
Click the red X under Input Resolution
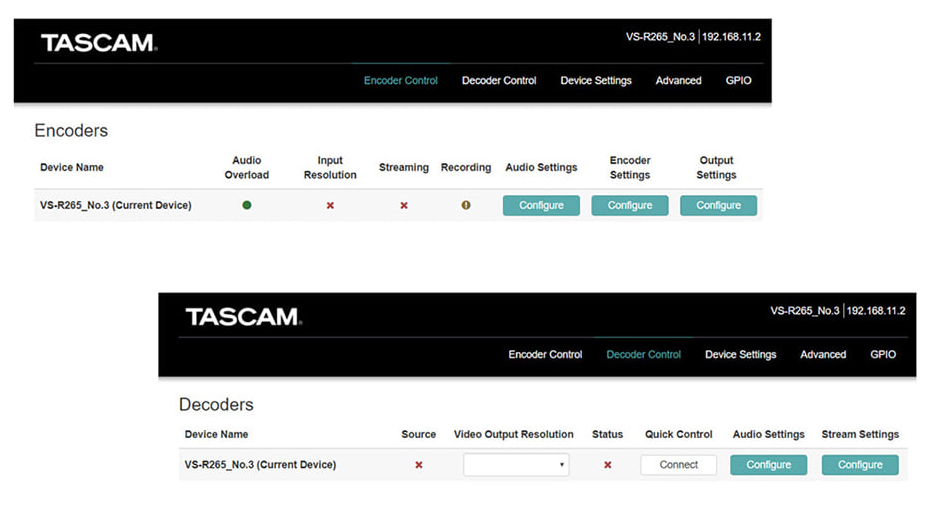pyautogui.click(x=330, y=206)
